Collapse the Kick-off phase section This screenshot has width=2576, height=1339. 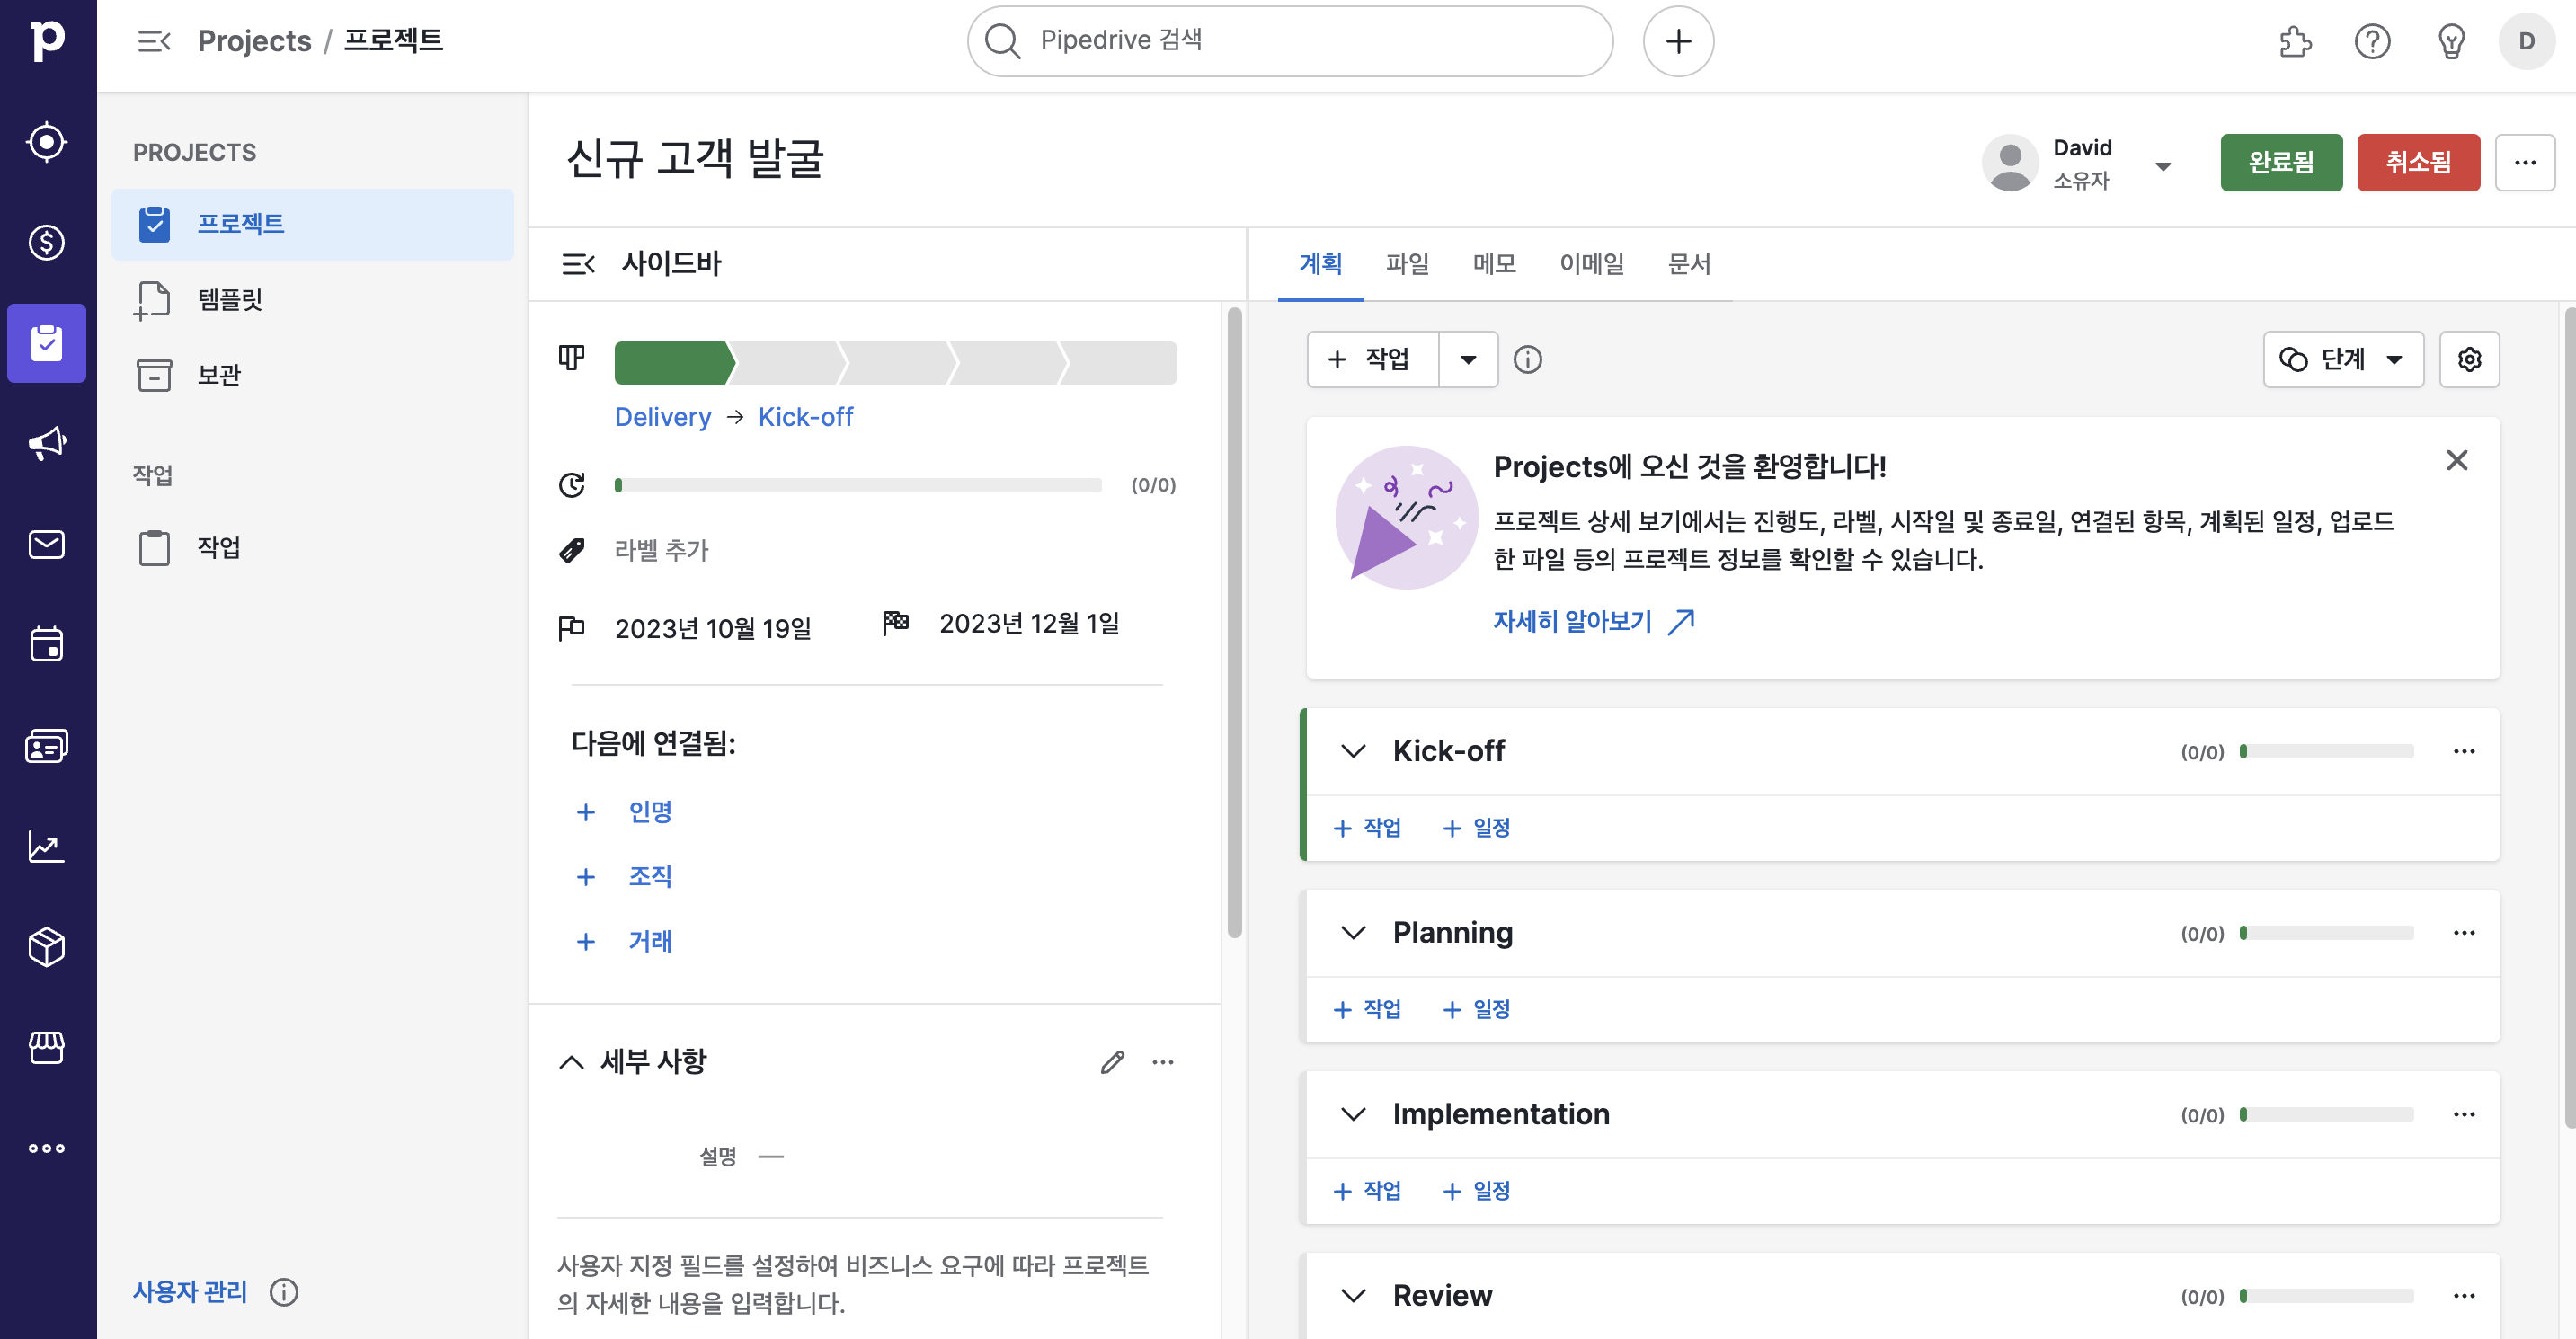(1352, 751)
